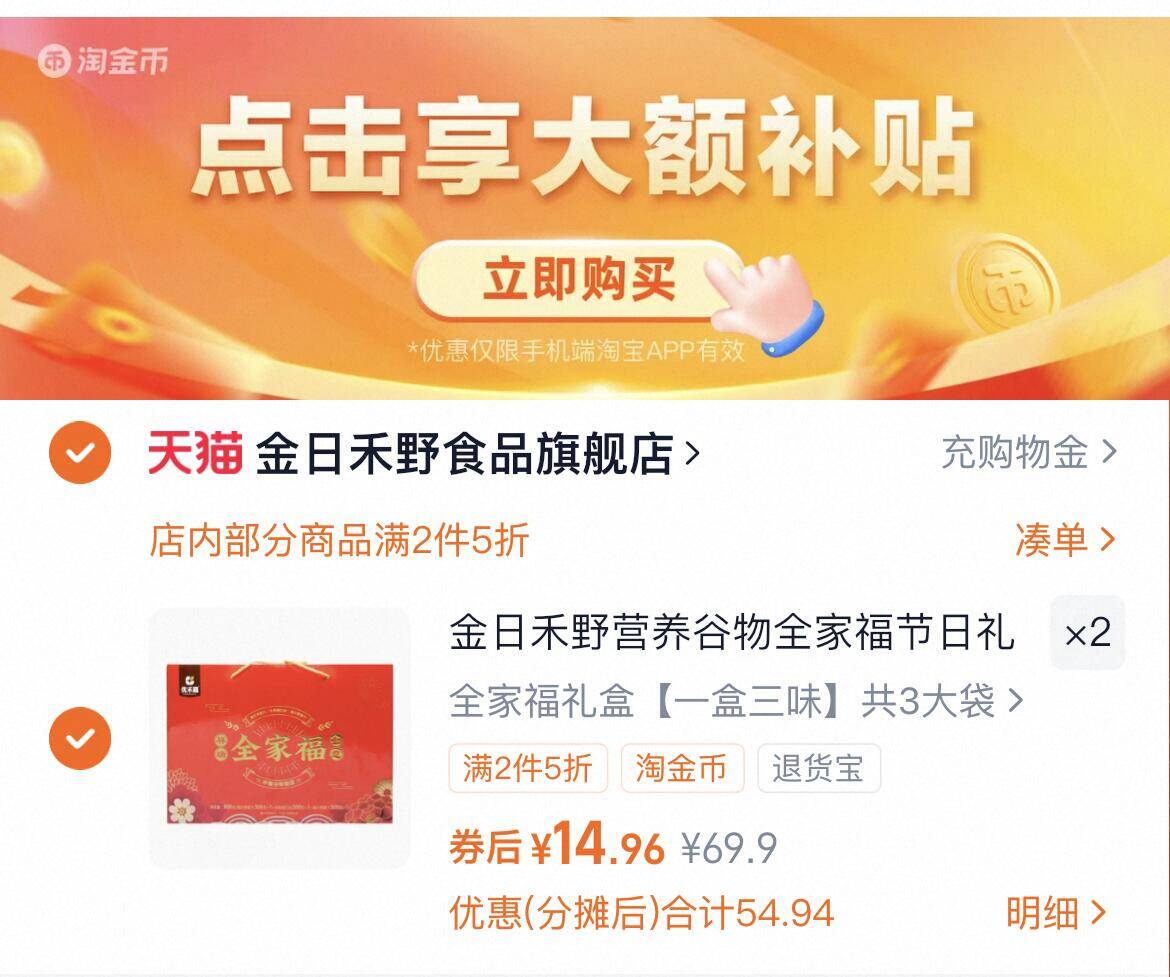Viewport: 1170px width, 977px height.
Task: Open 金日禾野食品旗舰店 store page
Action: pyautogui.click(x=464, y=452)
